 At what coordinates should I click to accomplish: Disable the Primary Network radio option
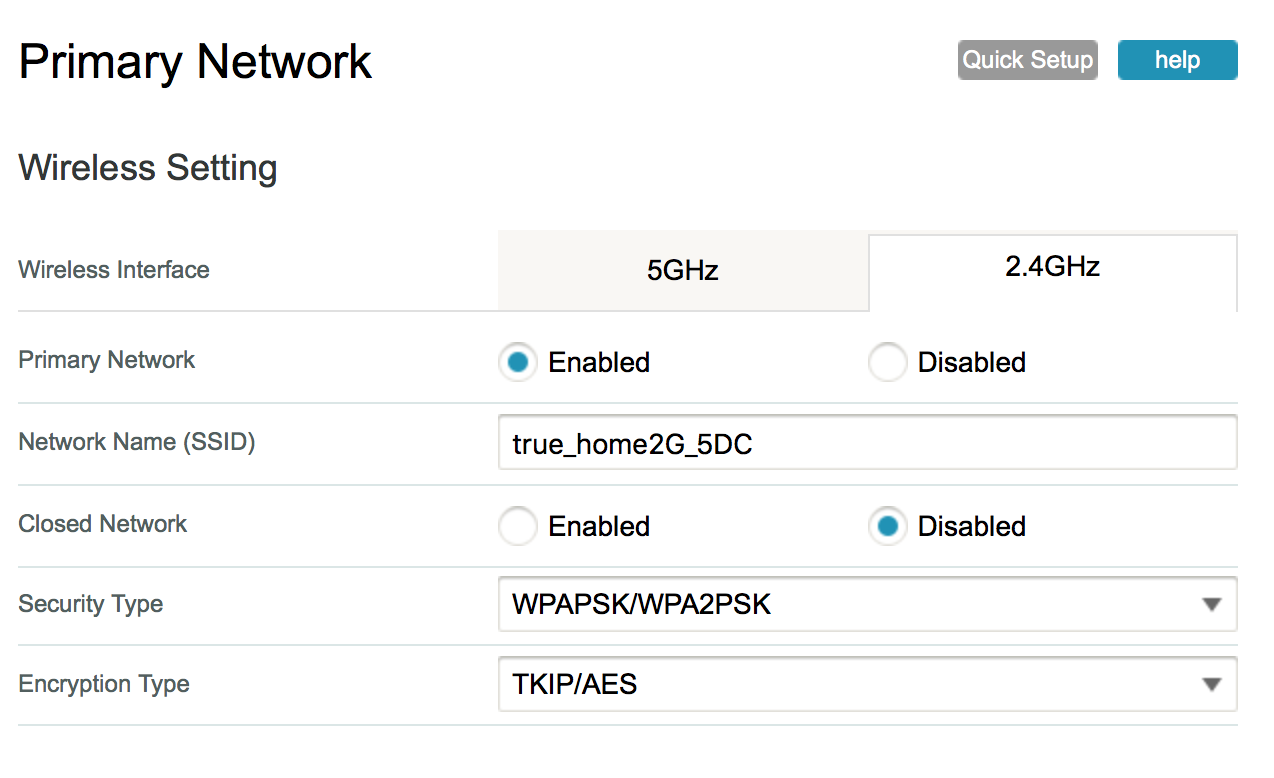click(888, 362)
